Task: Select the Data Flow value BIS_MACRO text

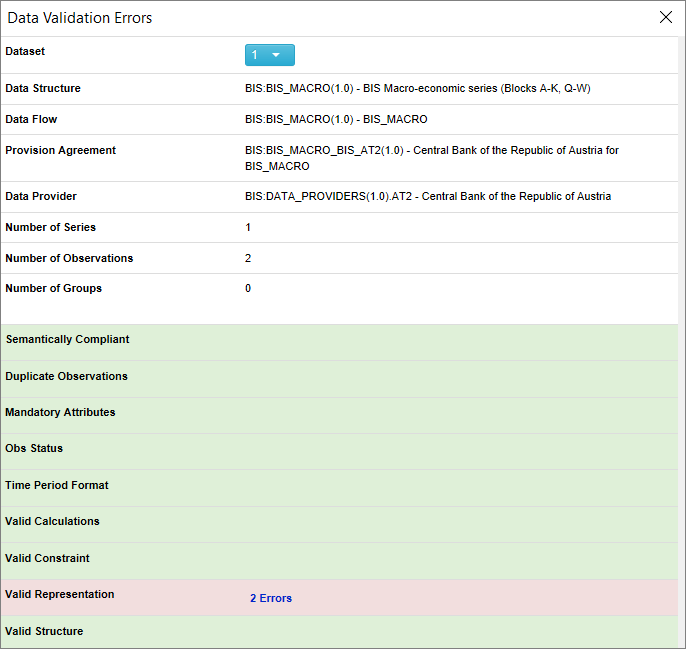Action: [336, 119]
